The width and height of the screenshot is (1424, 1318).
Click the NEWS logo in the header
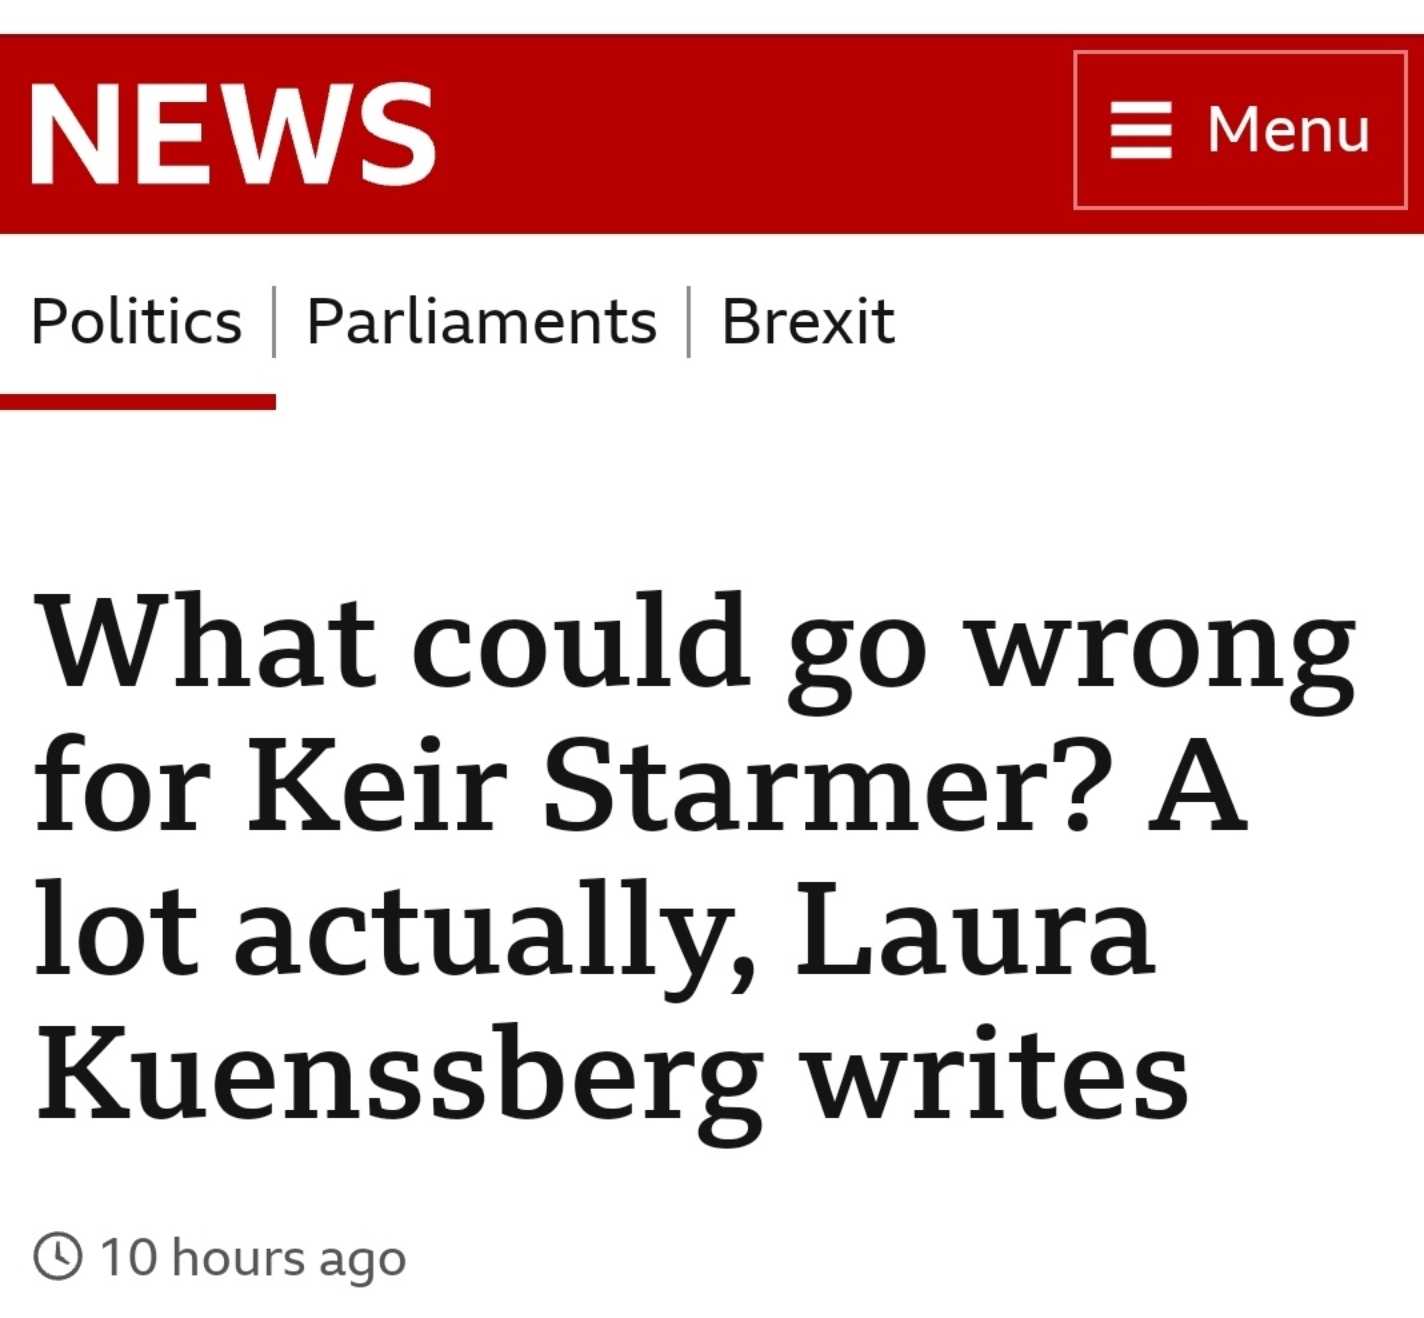[x=232, y=134]
